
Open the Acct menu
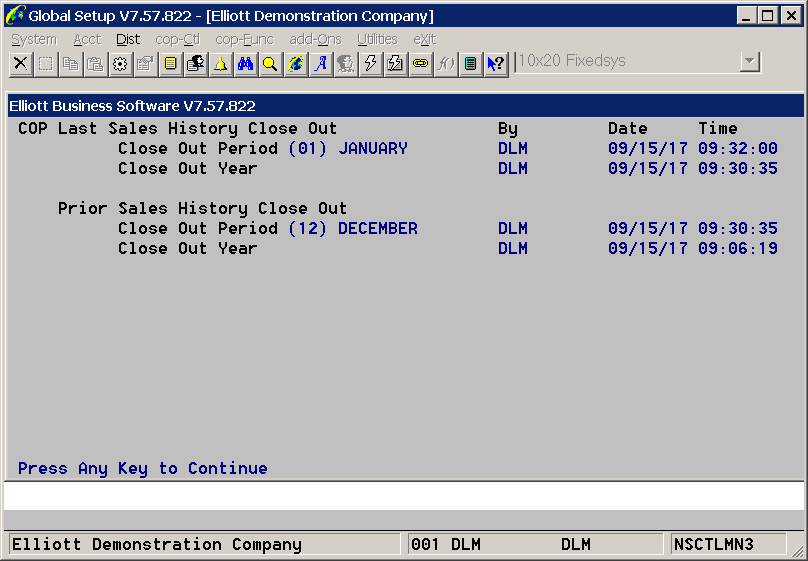pos(88,39)
